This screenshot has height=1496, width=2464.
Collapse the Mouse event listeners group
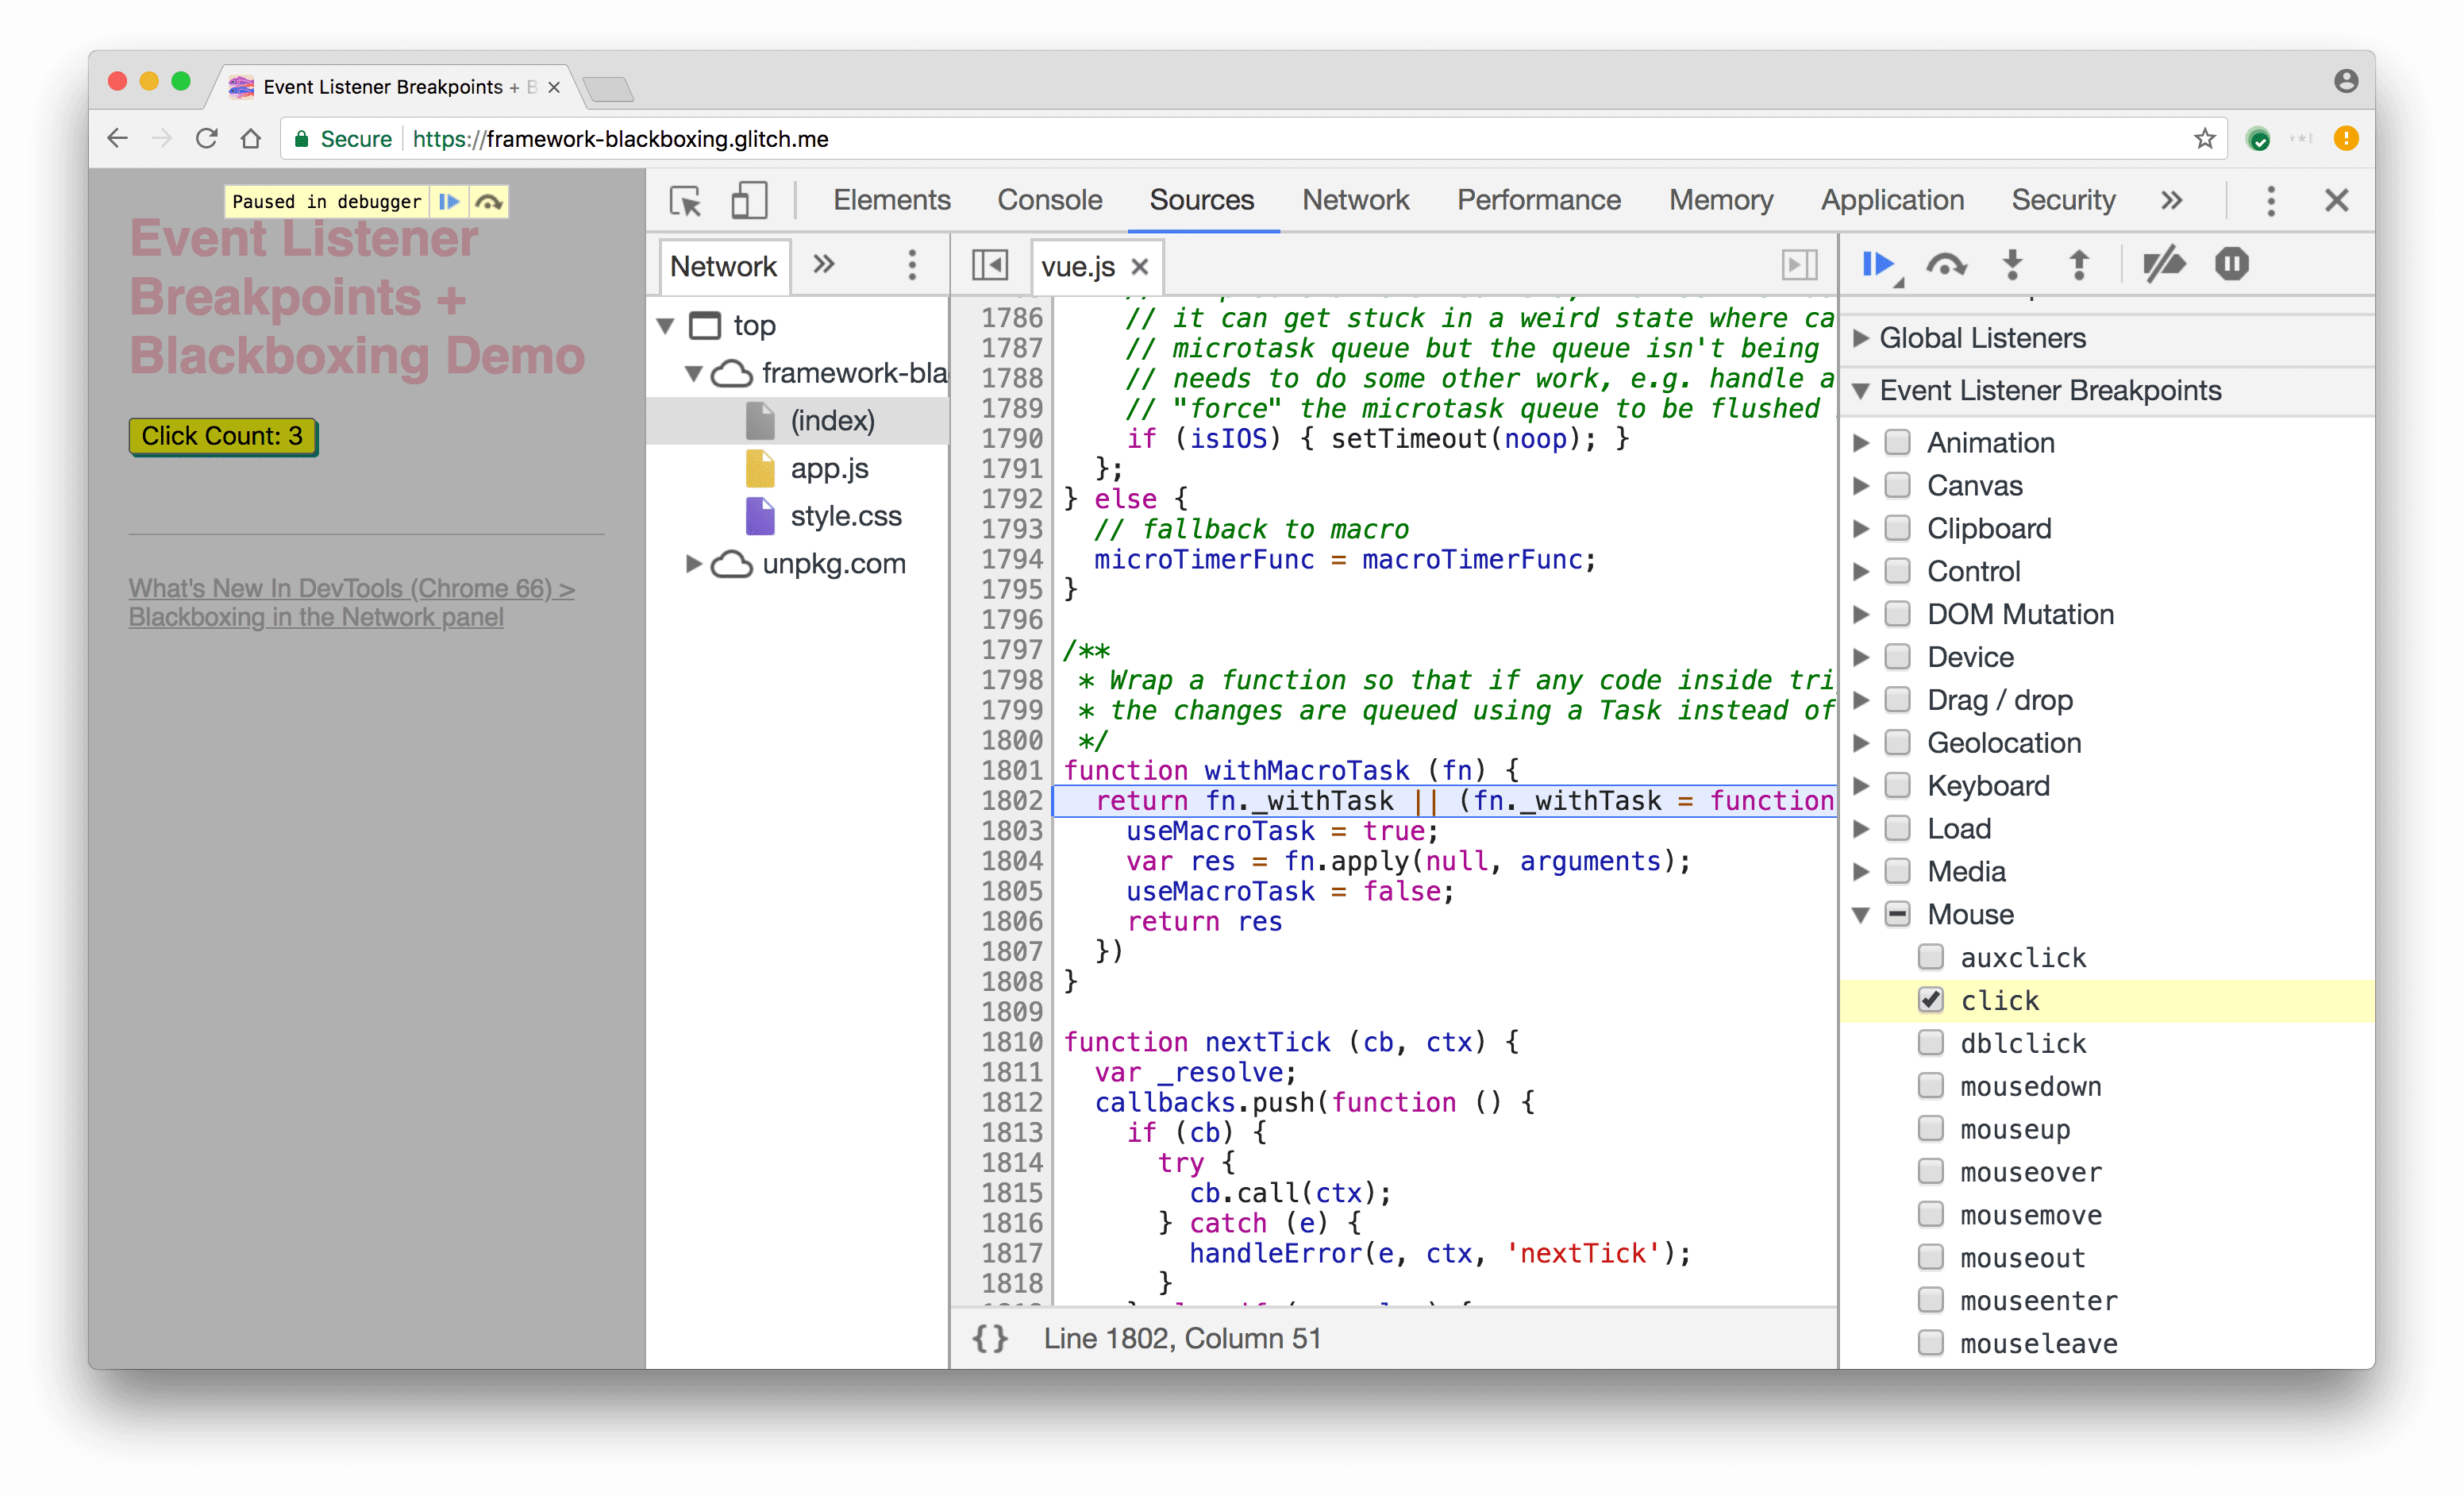[1871, 912]
